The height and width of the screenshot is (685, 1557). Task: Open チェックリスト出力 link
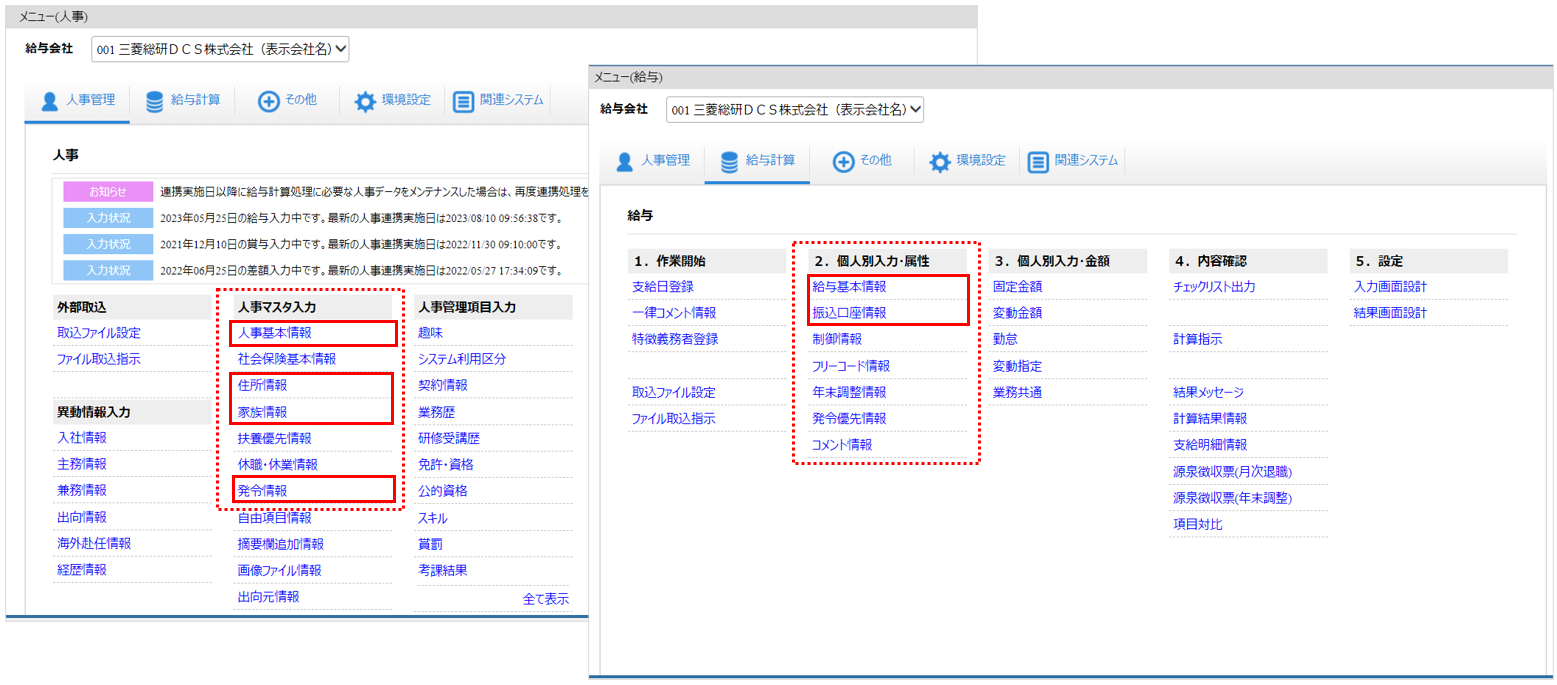pyautogui.click(x=1214, y=287)
